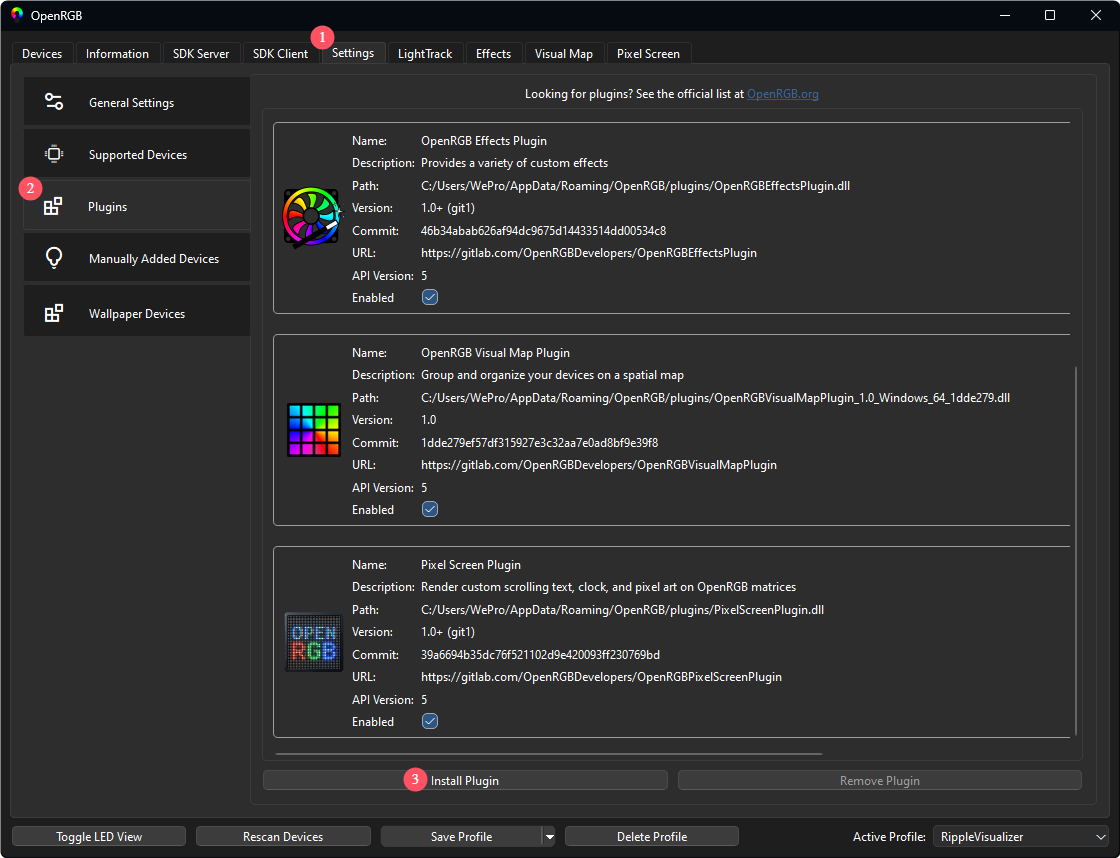Click the name 'Pixel Screen Plugin'
1120x858 pixels.
[471, 565]
